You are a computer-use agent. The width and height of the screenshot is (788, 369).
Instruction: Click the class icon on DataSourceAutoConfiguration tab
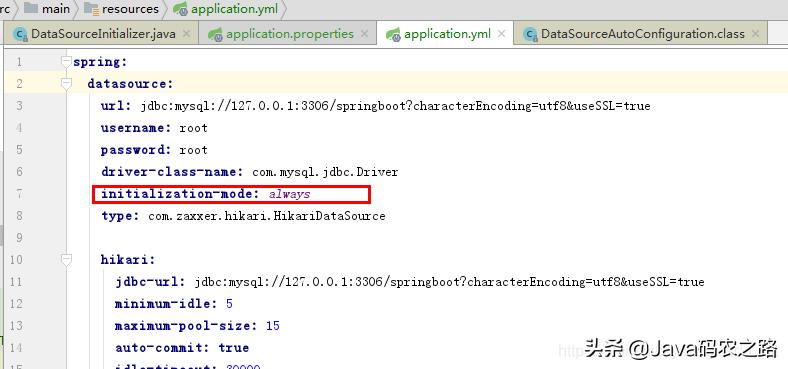530,35
